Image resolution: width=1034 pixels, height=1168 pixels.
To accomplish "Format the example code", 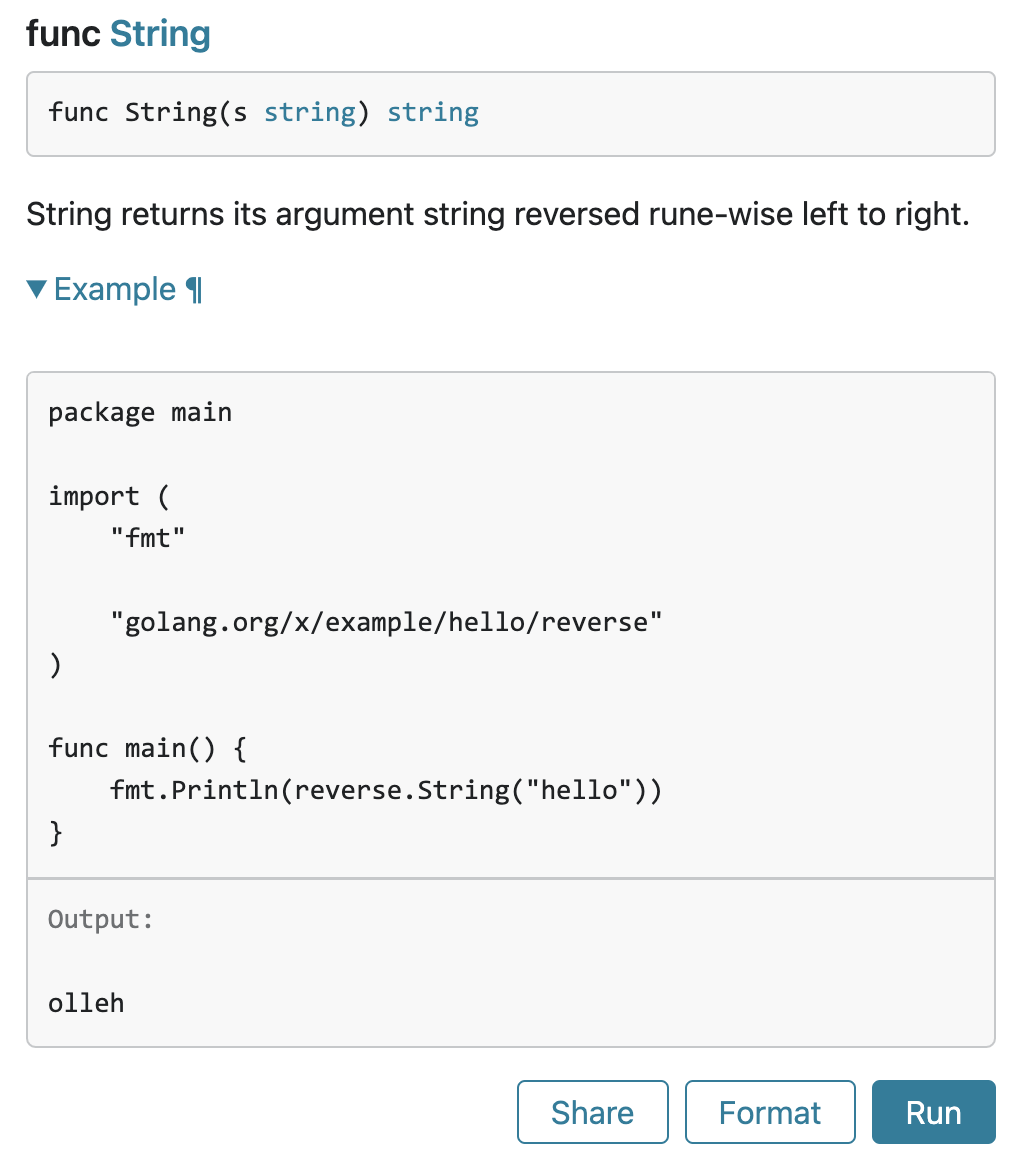I will click(770, 1112).
